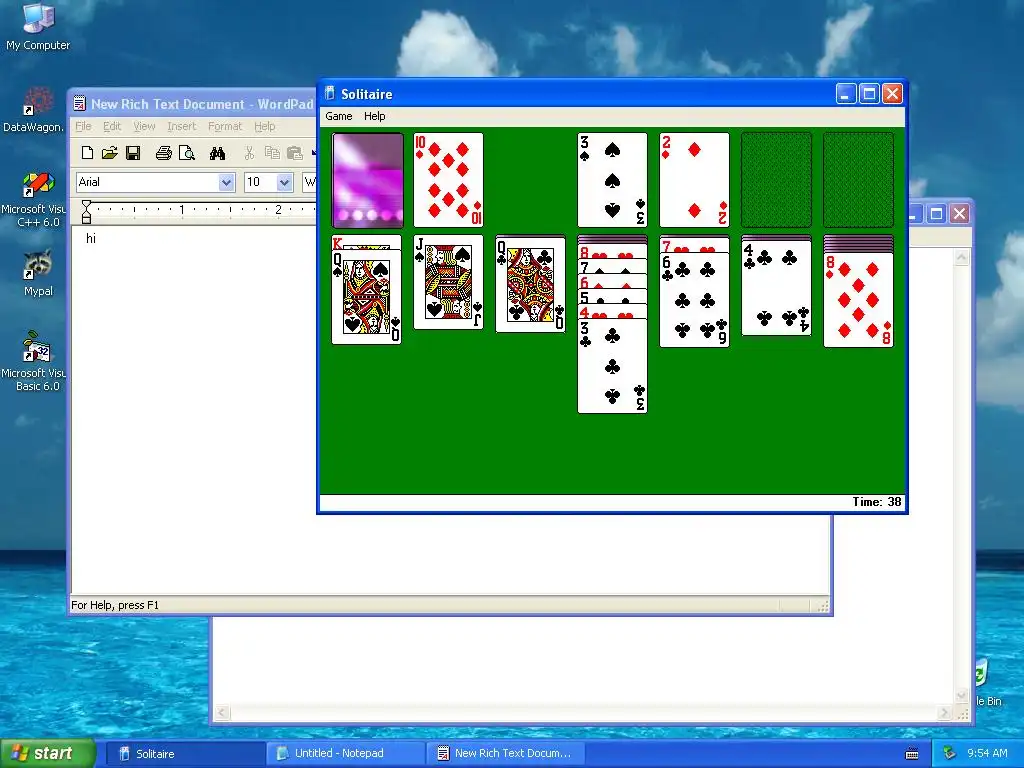The height and width of the screenshot is (768, 1024).
Task: Open Mypal desktop shortcut
Action: 38,273
